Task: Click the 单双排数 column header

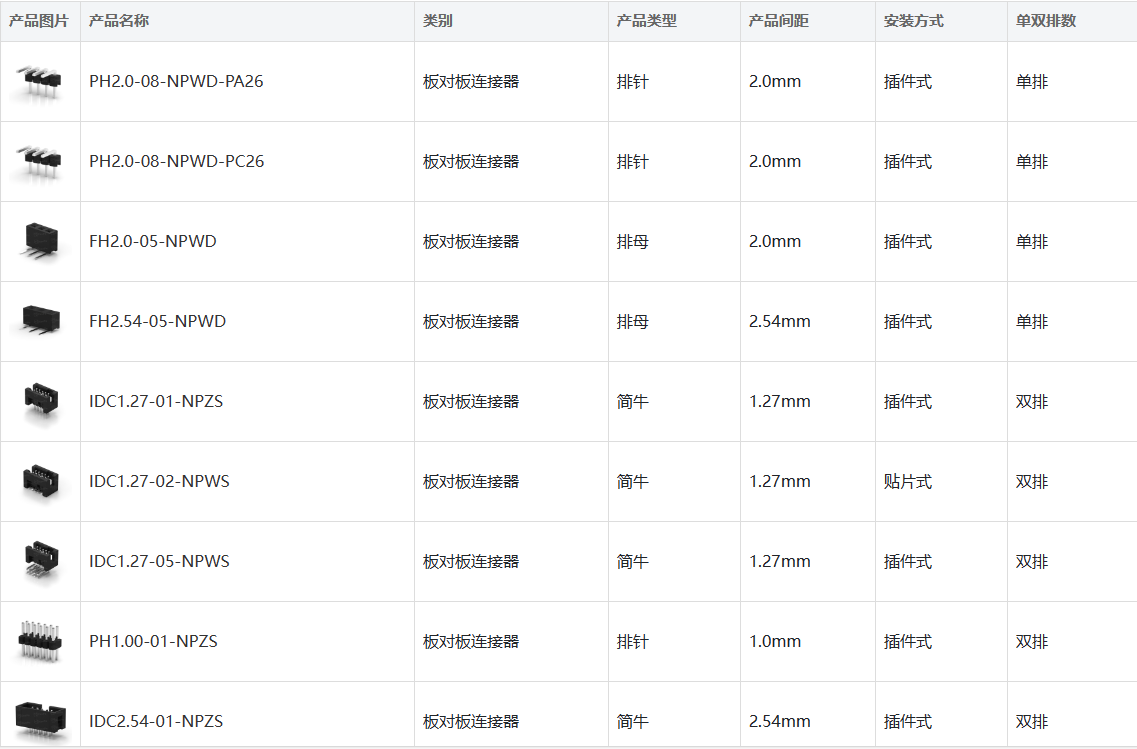Action: pyautogui.click(x=1046, y=21)
